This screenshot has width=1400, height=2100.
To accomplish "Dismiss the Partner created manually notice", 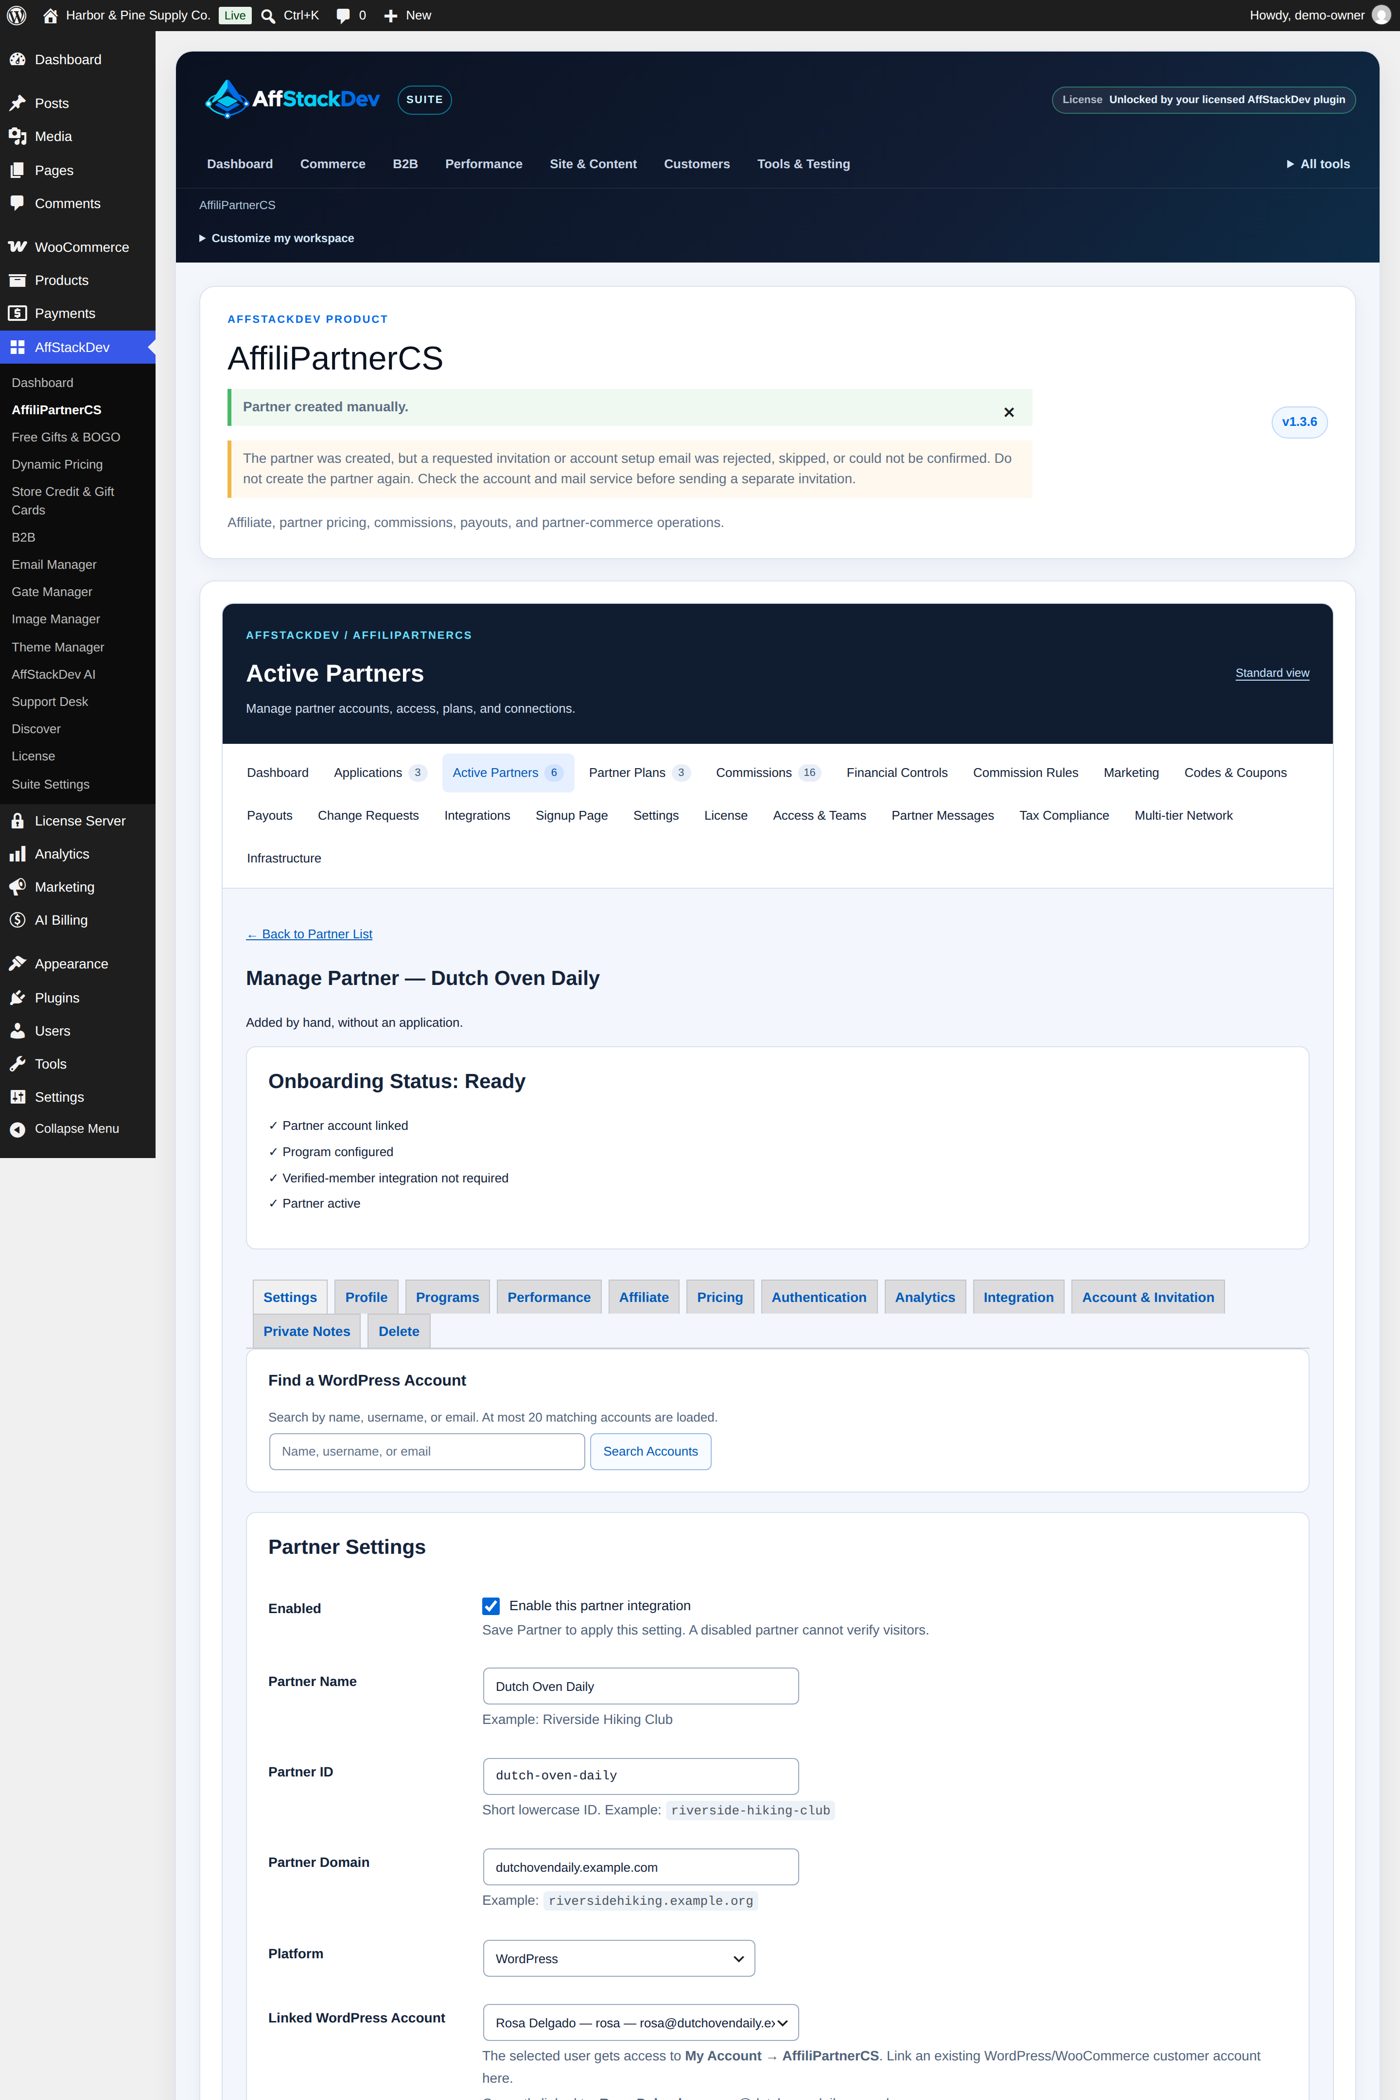I will click(1009, 412).
